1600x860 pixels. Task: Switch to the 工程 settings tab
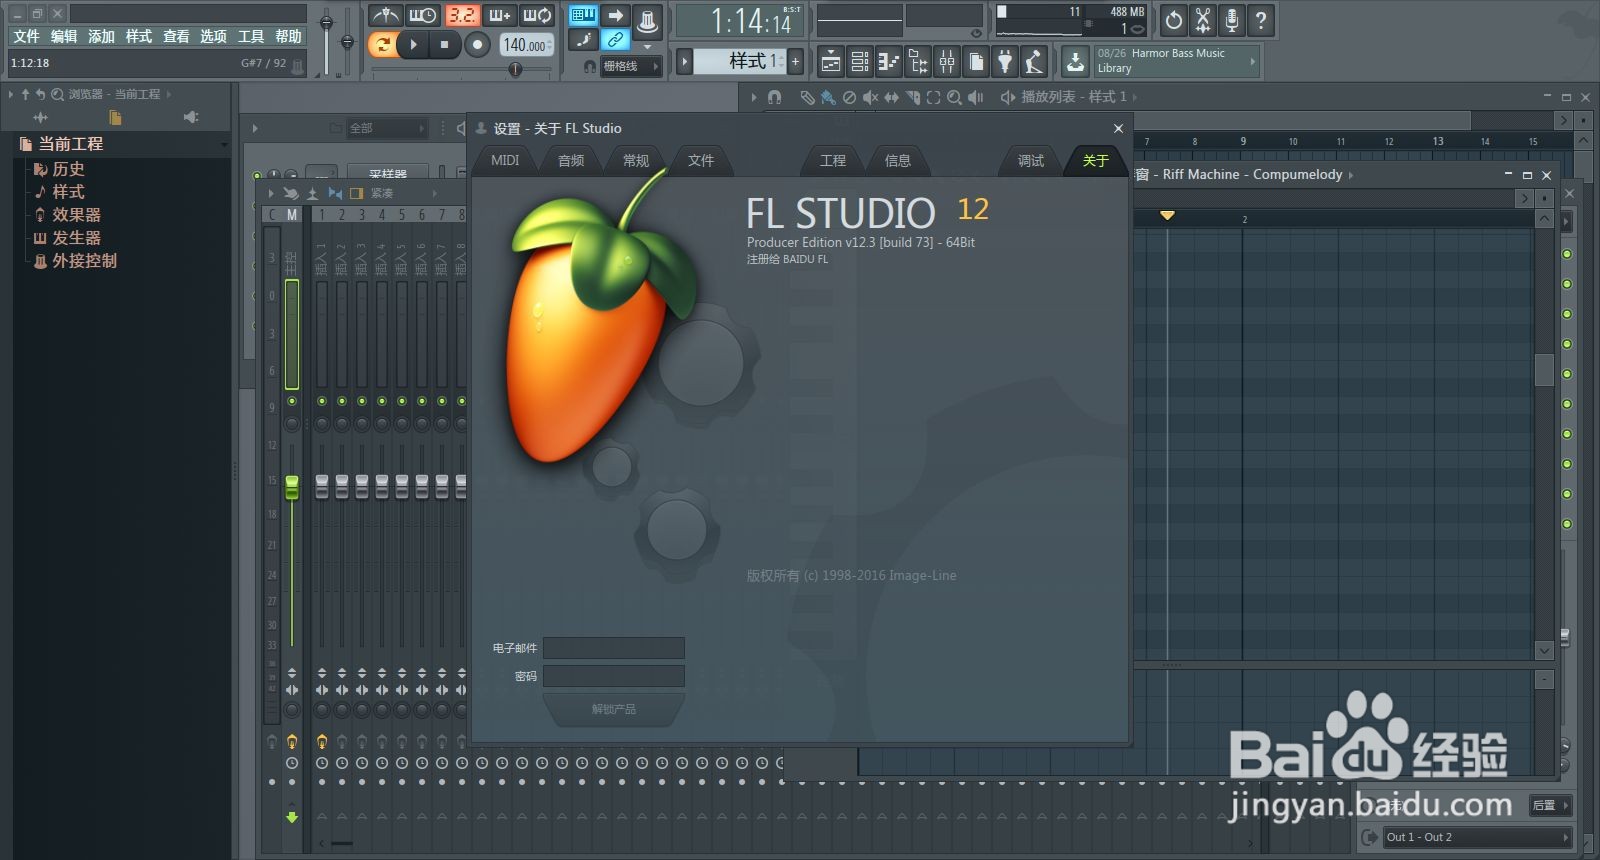tap(833, 160)
